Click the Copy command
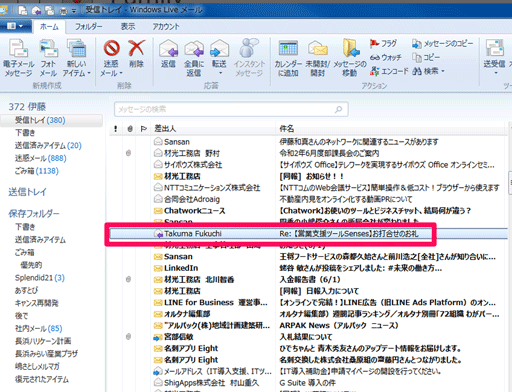This screenshot has height=392, width=512. tap(426, 57)
